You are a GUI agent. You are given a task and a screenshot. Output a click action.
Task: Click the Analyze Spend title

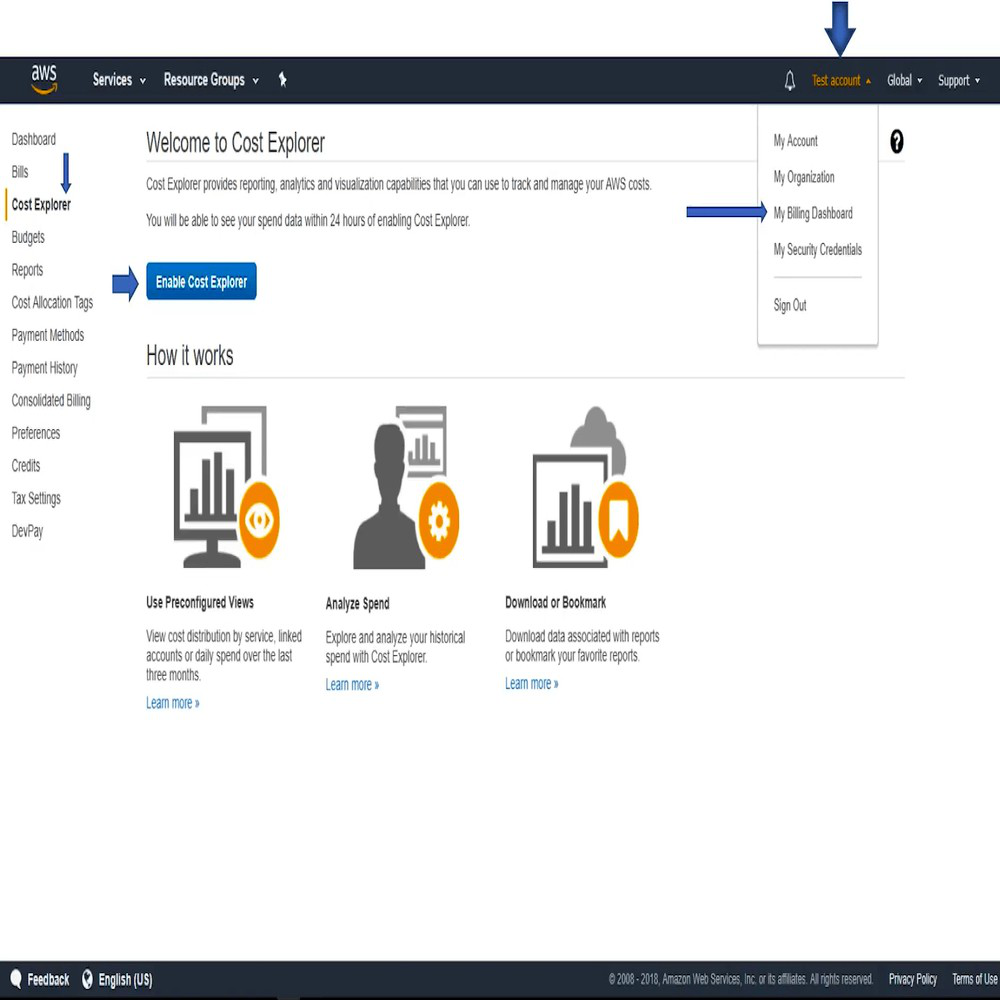click(357, 604)
